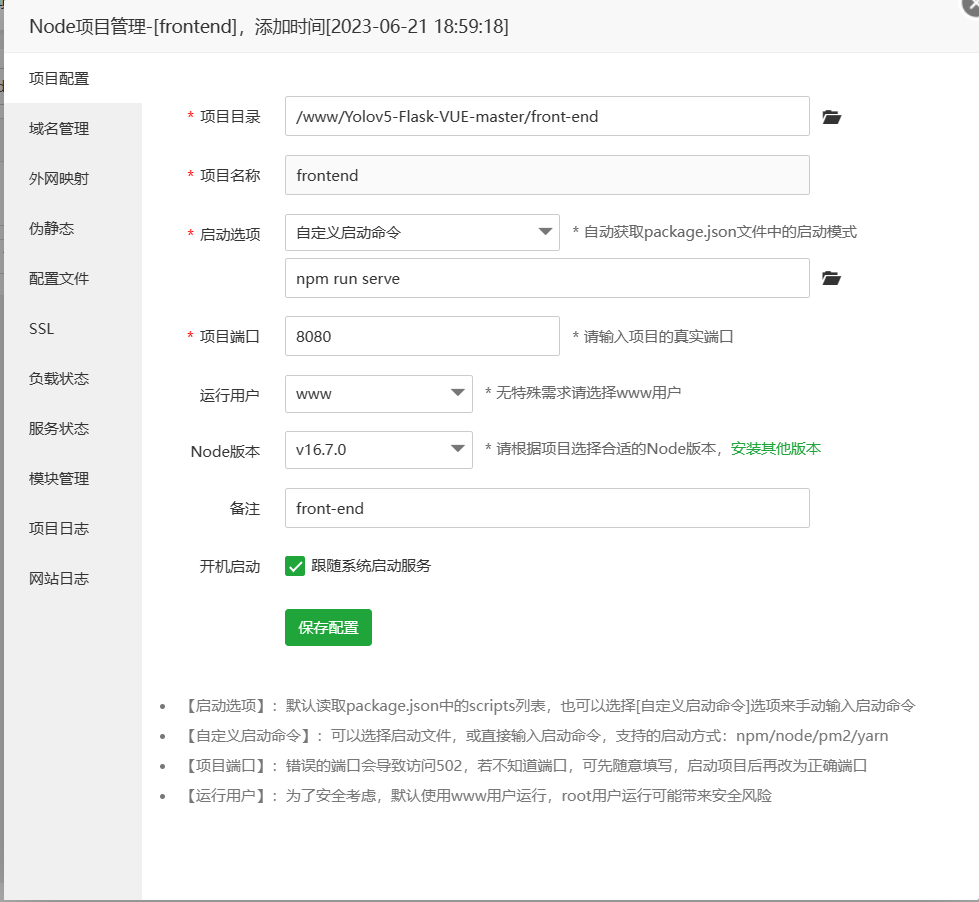
Task: Switch to the 域名管理 tab
Action: 60,128
